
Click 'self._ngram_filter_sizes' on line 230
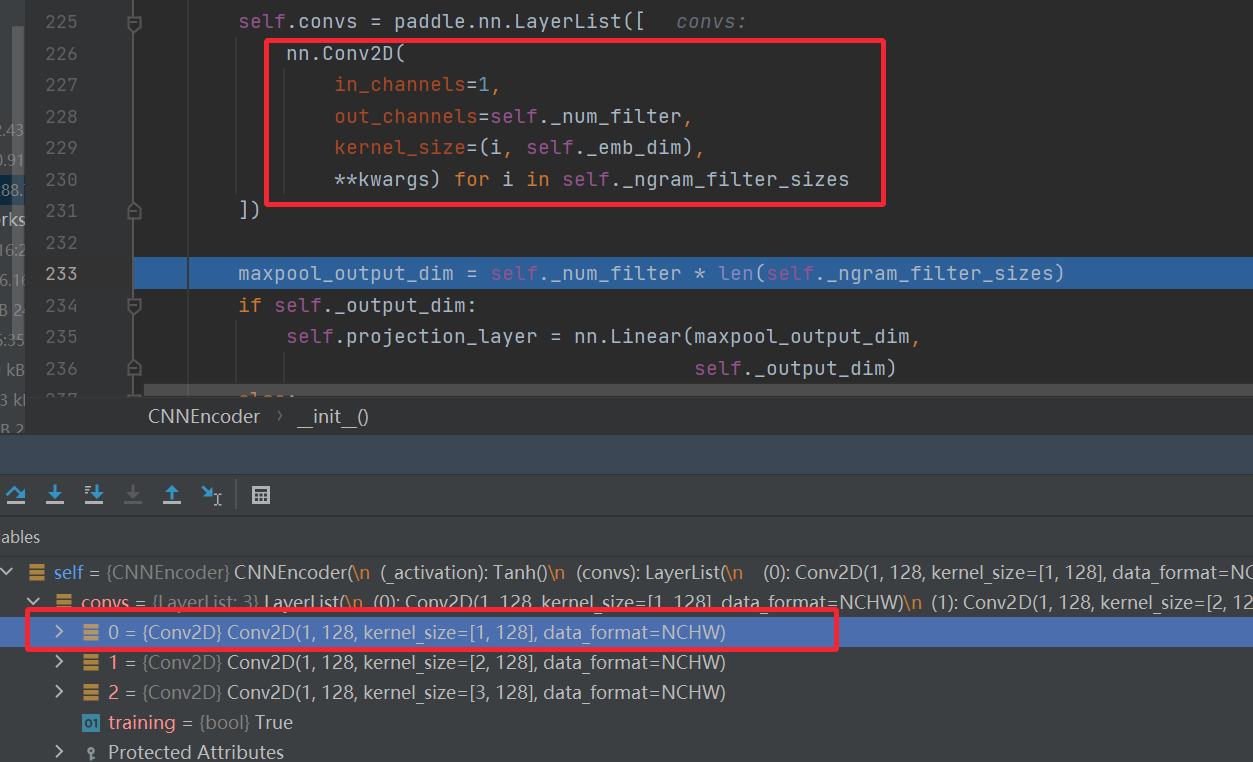[x=705, y=180]
